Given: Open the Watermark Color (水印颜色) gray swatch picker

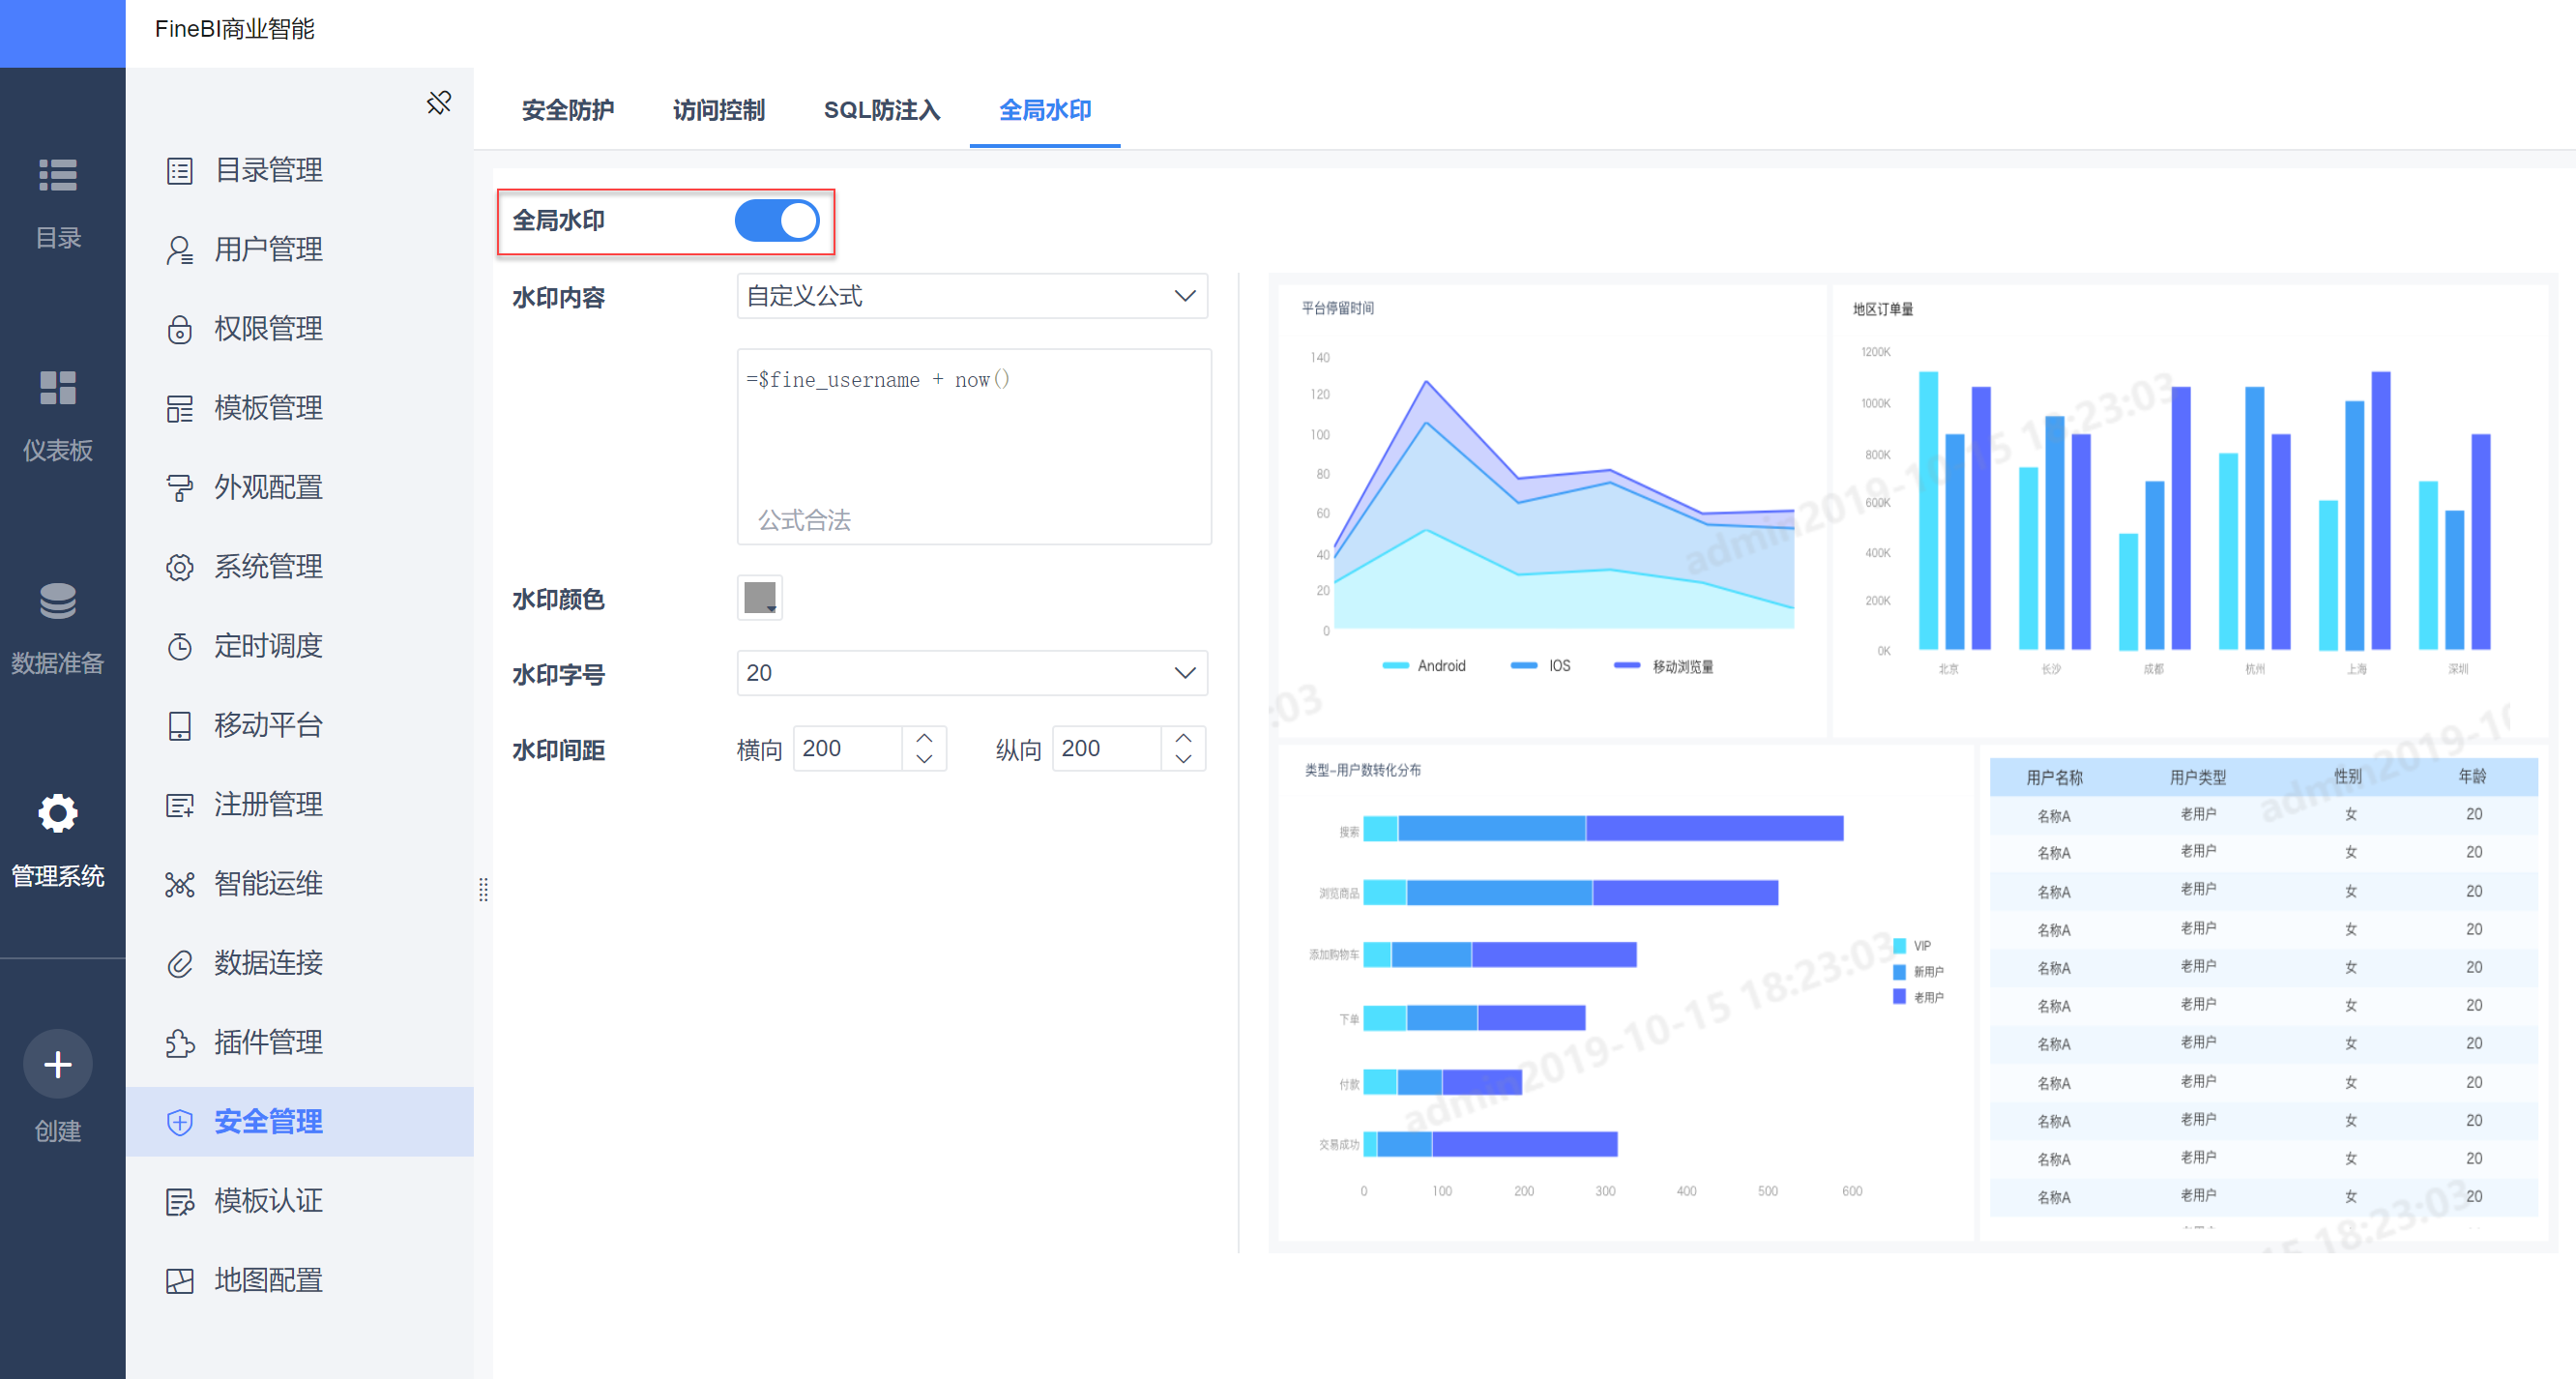Looking at the screenshot, I should (x=760, y=598).
